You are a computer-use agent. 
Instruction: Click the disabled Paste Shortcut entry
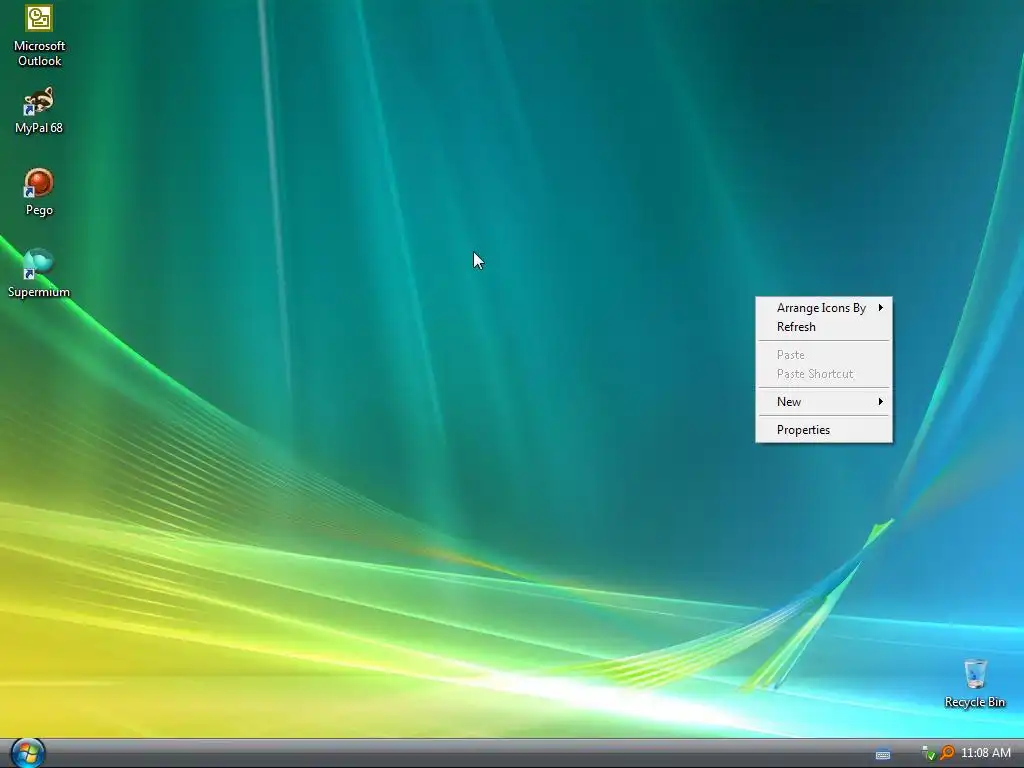824,374
